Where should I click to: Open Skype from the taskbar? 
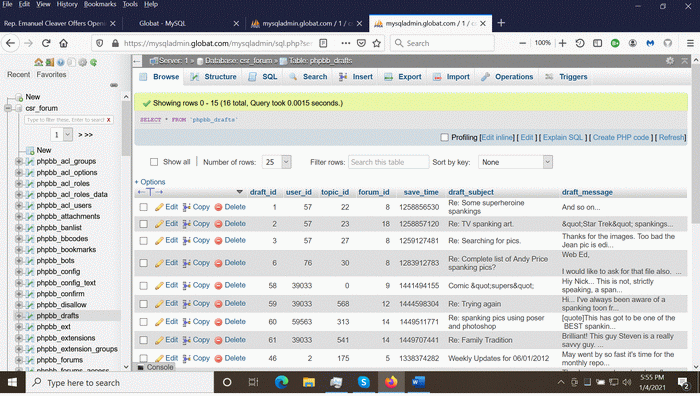click(x=363, y=382)
